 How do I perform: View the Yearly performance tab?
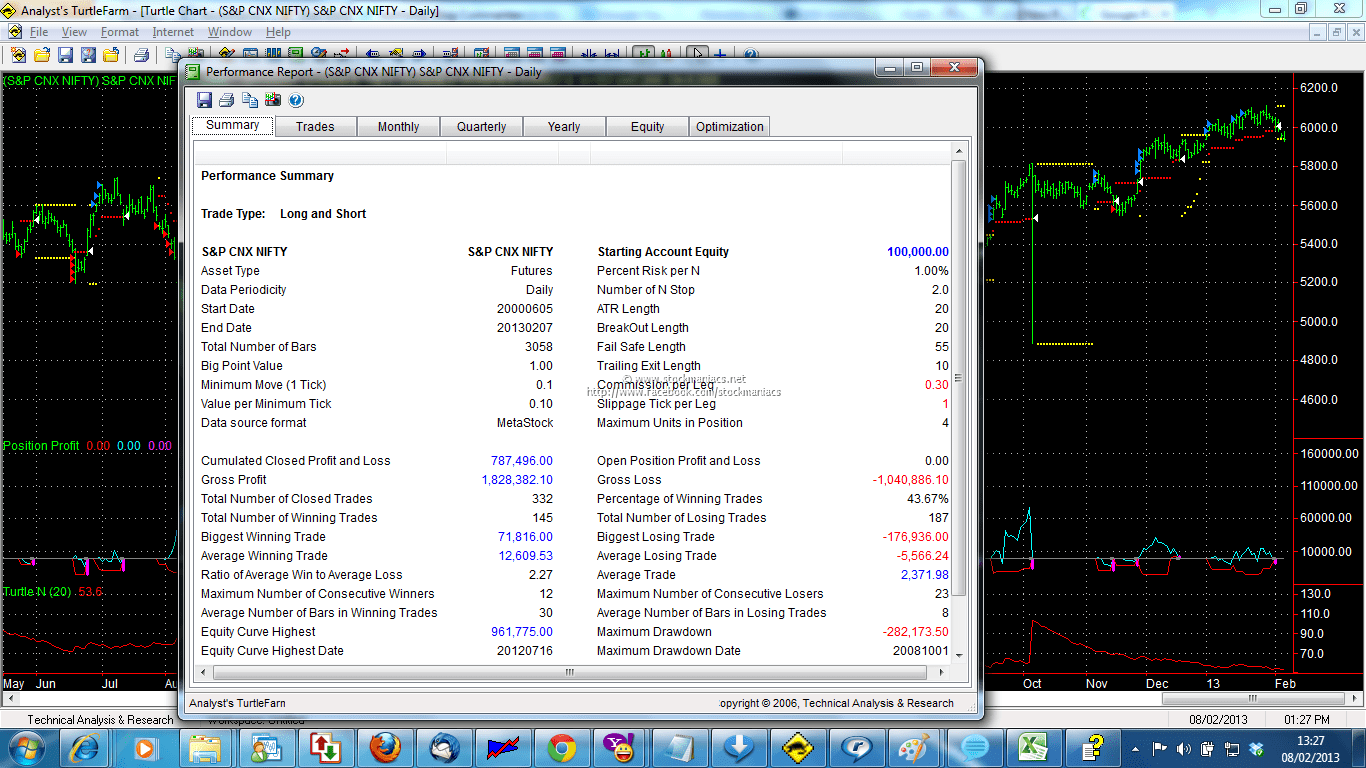pos(563,126)
